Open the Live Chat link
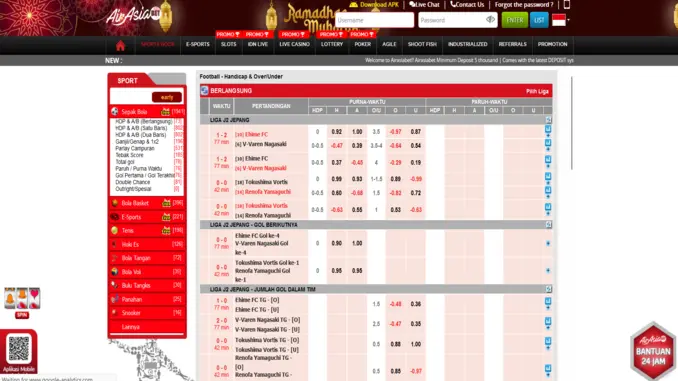Viewport: 678px width, 381px height. point(424,5)
